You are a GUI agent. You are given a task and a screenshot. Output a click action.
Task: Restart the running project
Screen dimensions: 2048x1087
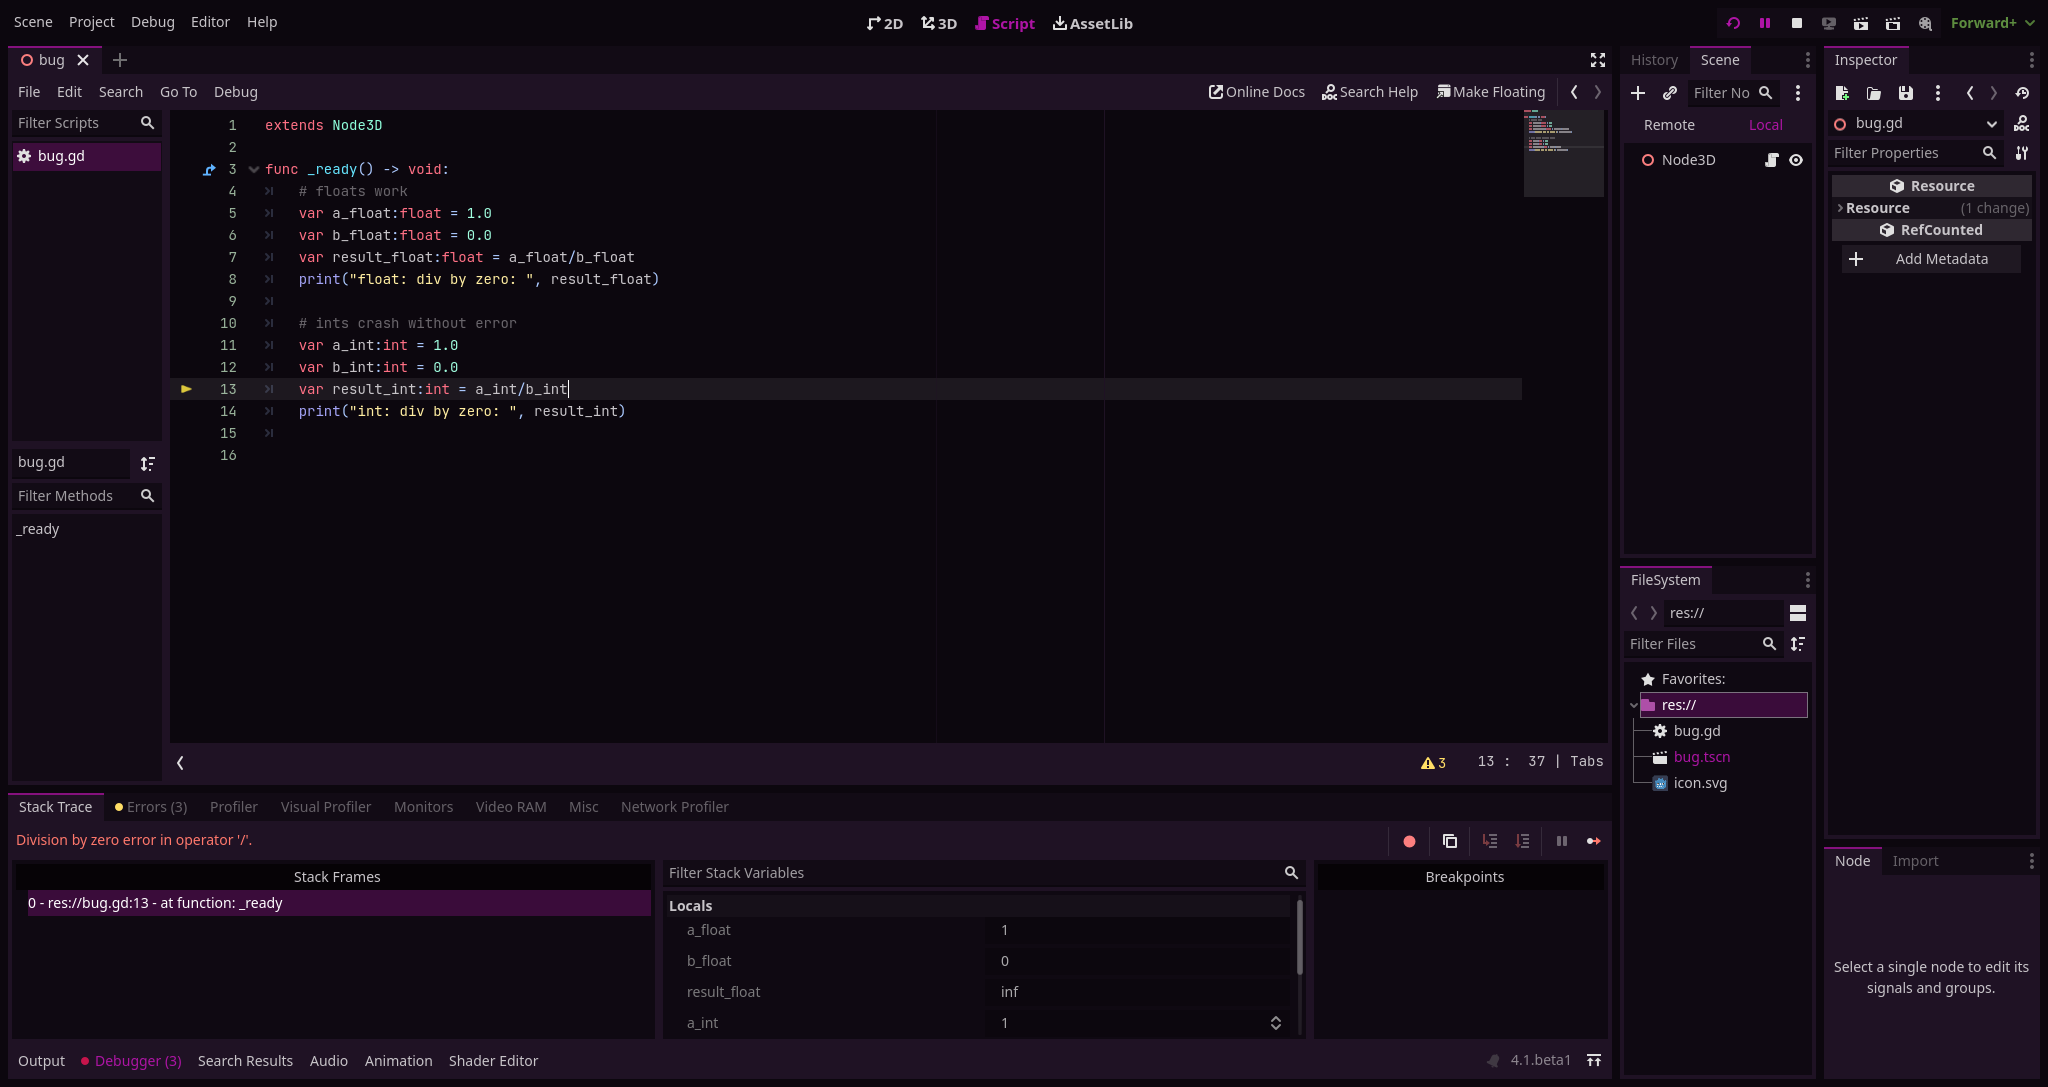click(x=1735, y=22)
